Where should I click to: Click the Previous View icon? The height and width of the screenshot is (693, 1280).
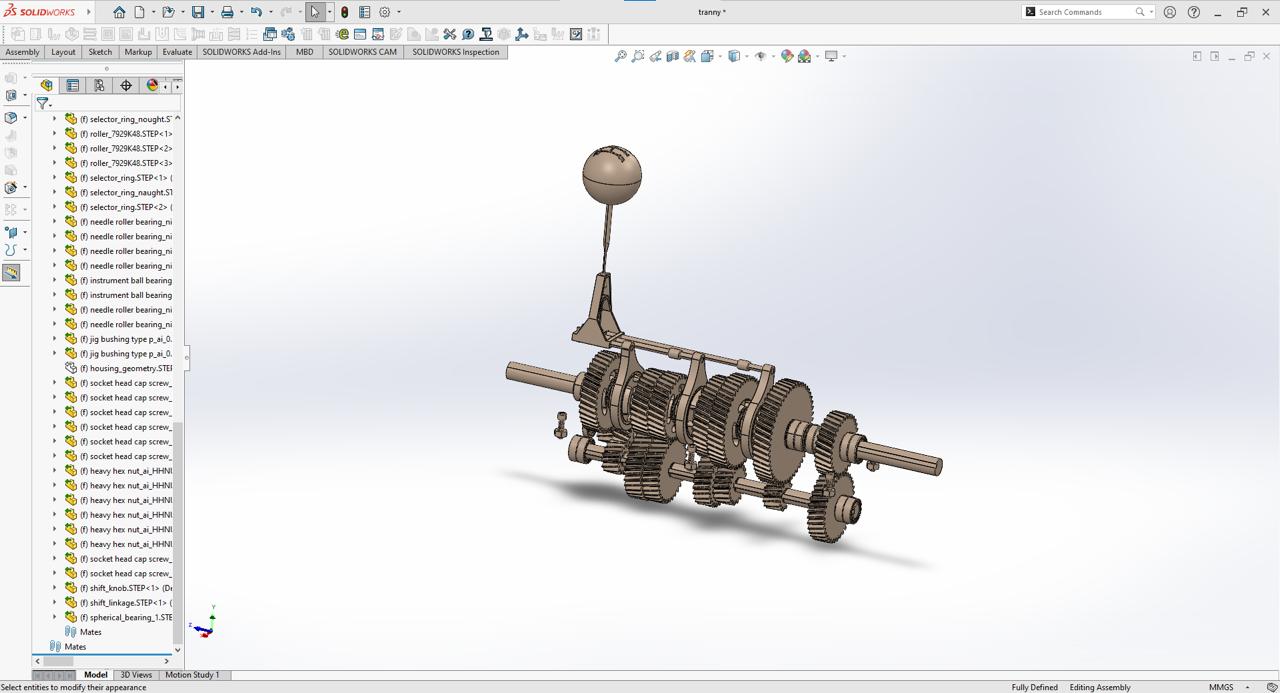[655, 56]
